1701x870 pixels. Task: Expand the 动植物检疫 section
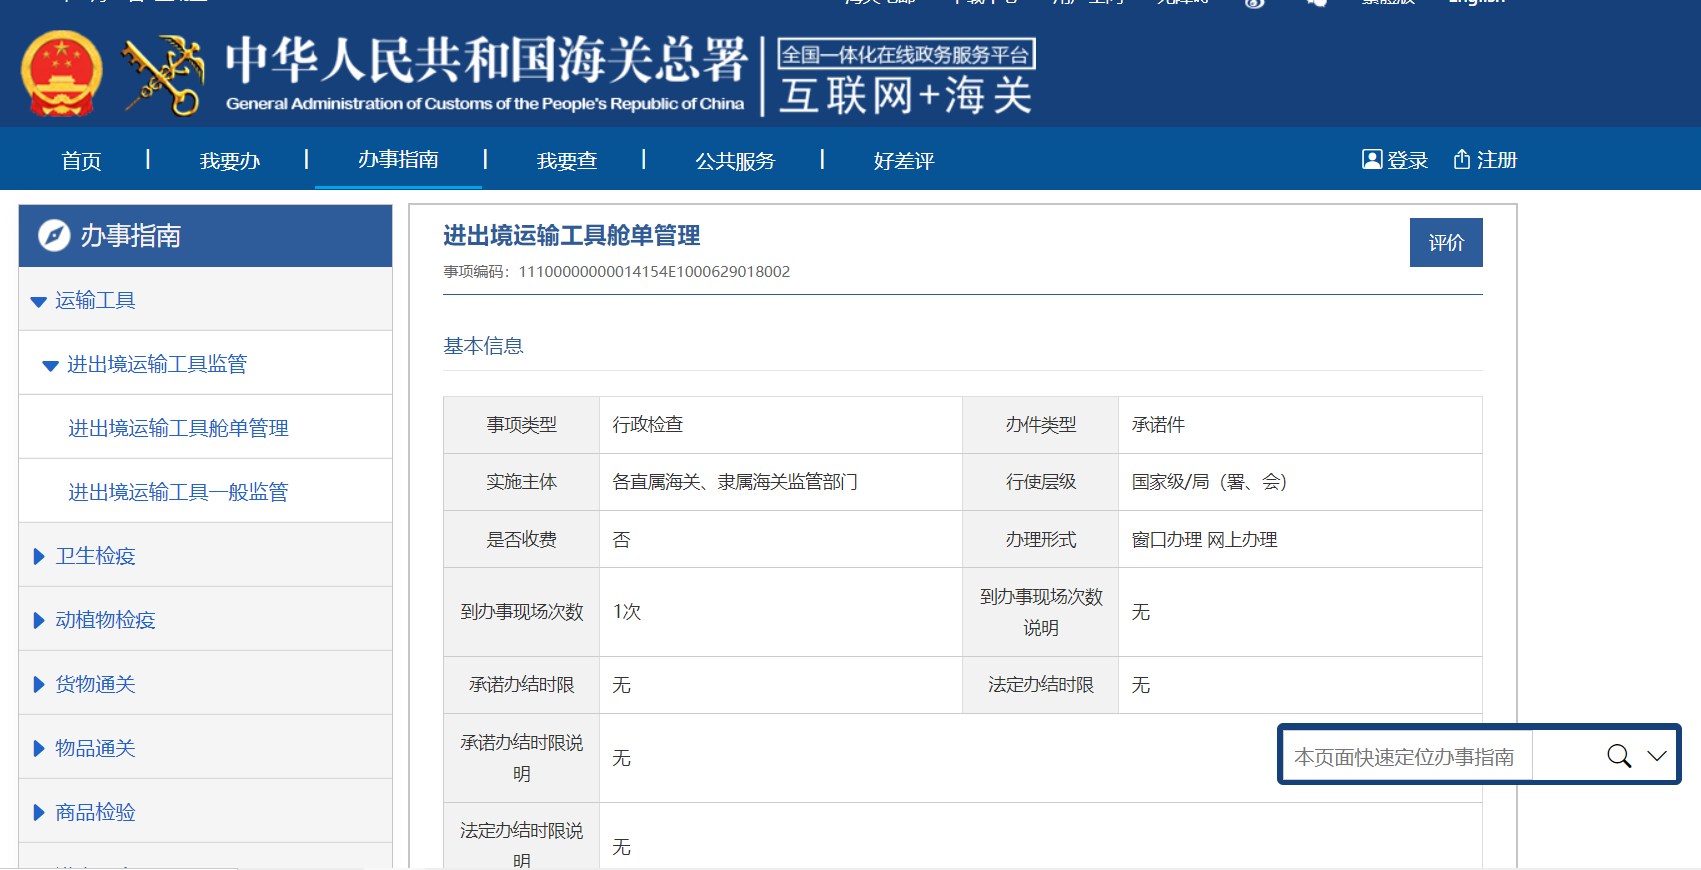click(x=39, y=620)
